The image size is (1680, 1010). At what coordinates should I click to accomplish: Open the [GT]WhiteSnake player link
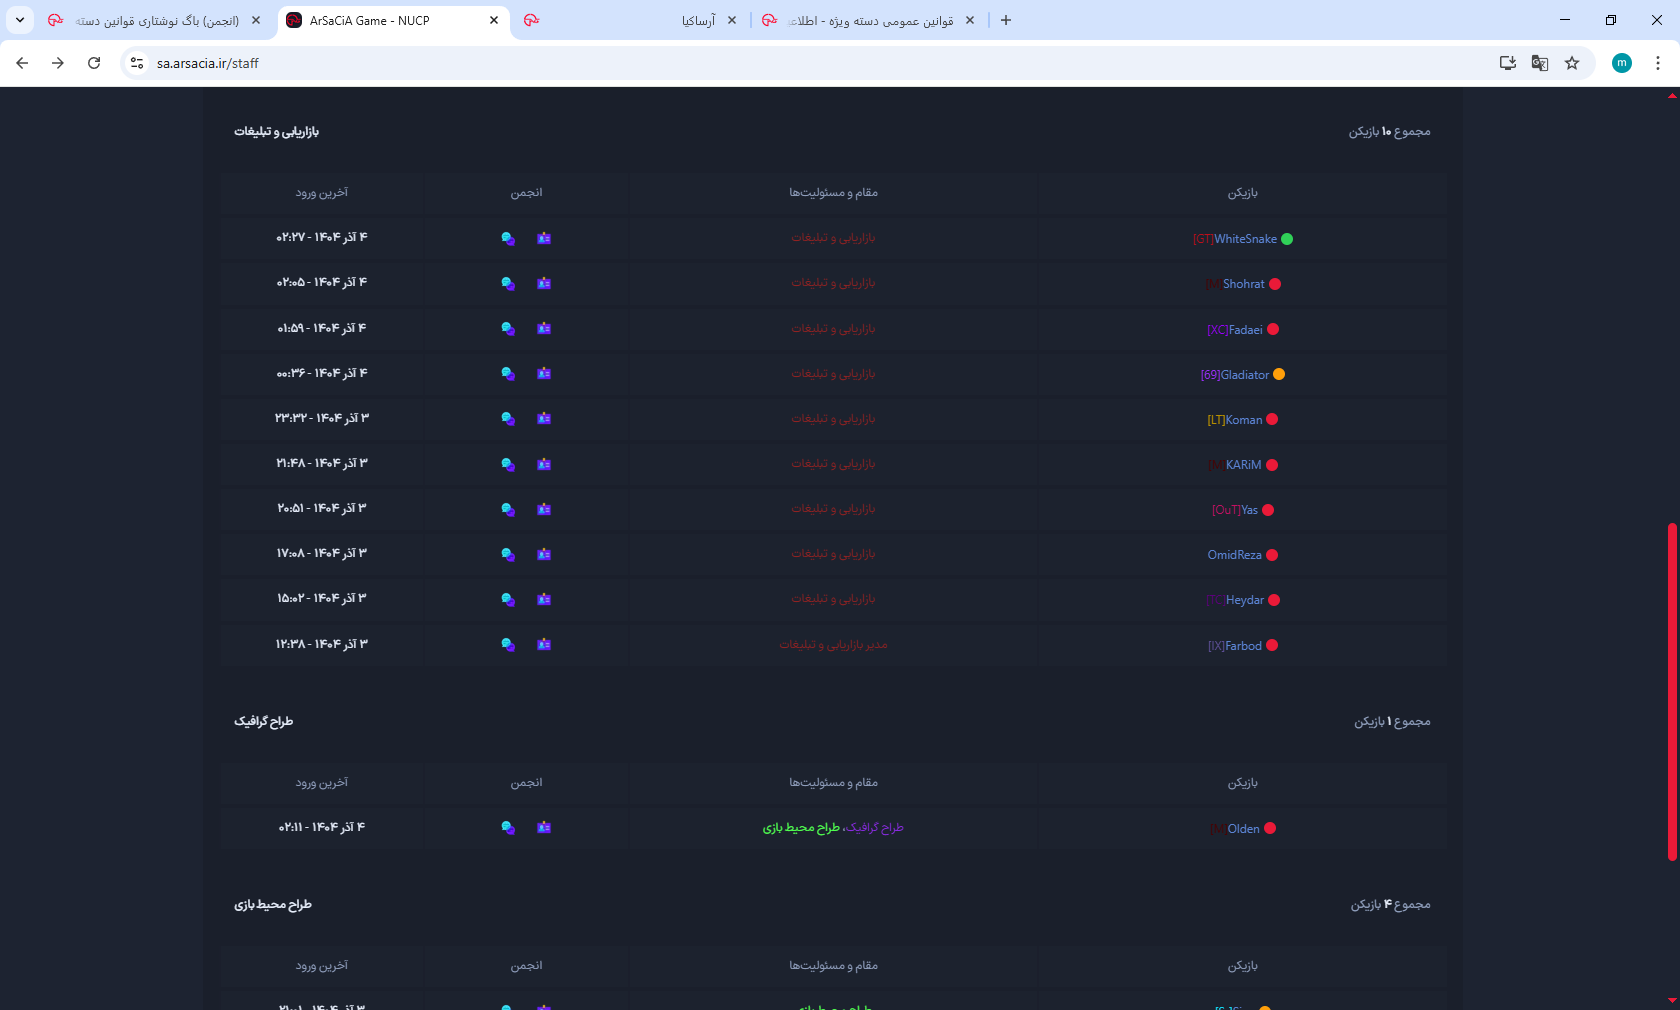(1235, 239)
